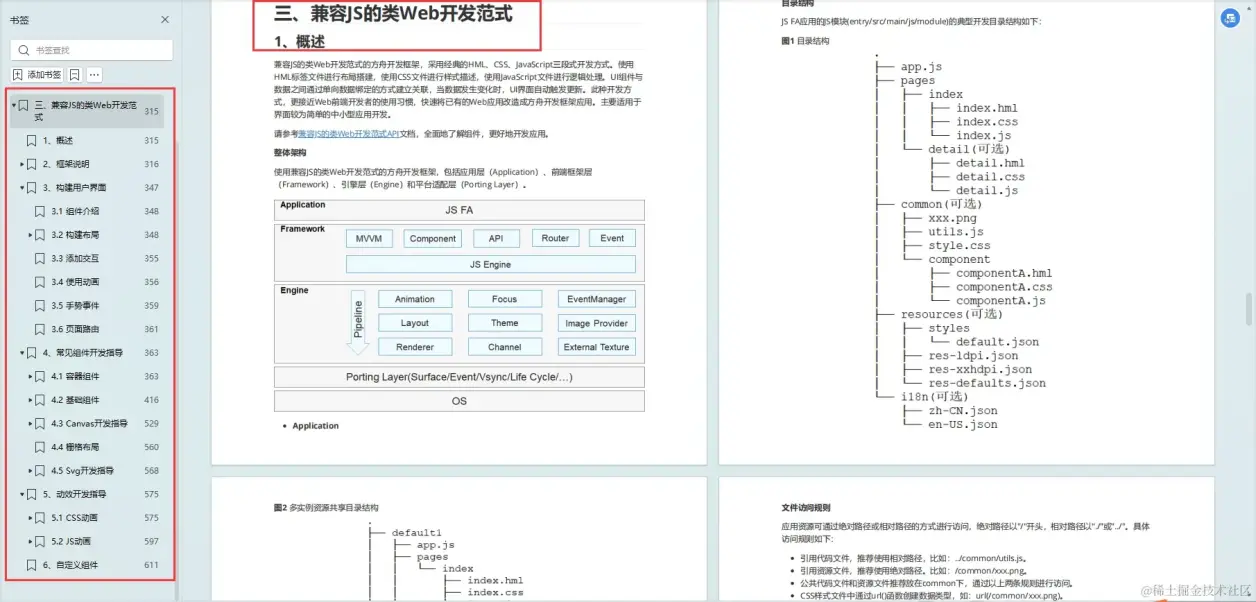Click the blue floating icon at the window corner

(1230, 18)
